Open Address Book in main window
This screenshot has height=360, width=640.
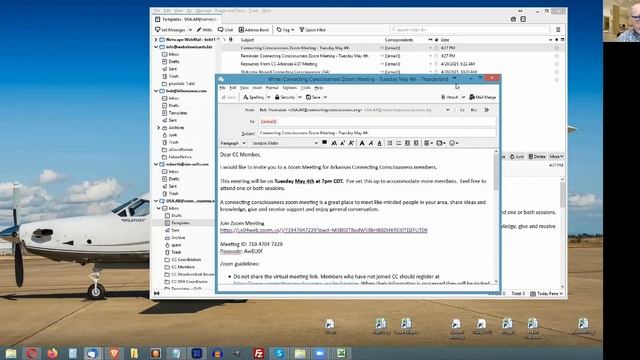254,30
